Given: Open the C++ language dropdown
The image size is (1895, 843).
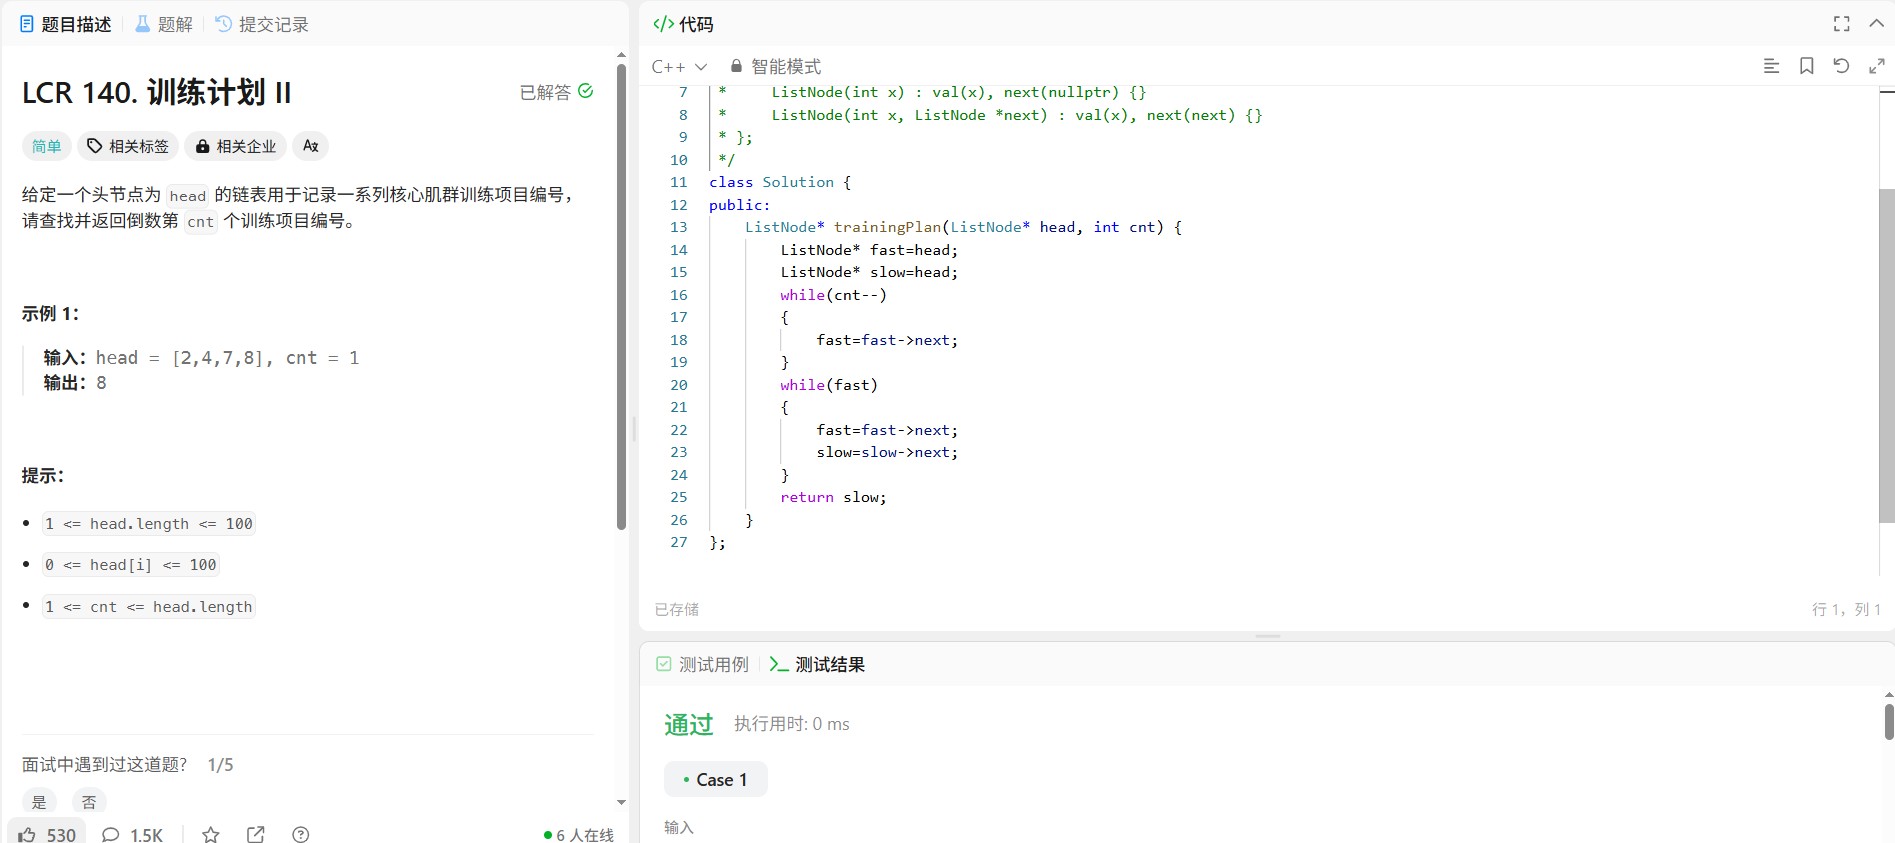Looking at the screenshot, I should click(679, 66).
